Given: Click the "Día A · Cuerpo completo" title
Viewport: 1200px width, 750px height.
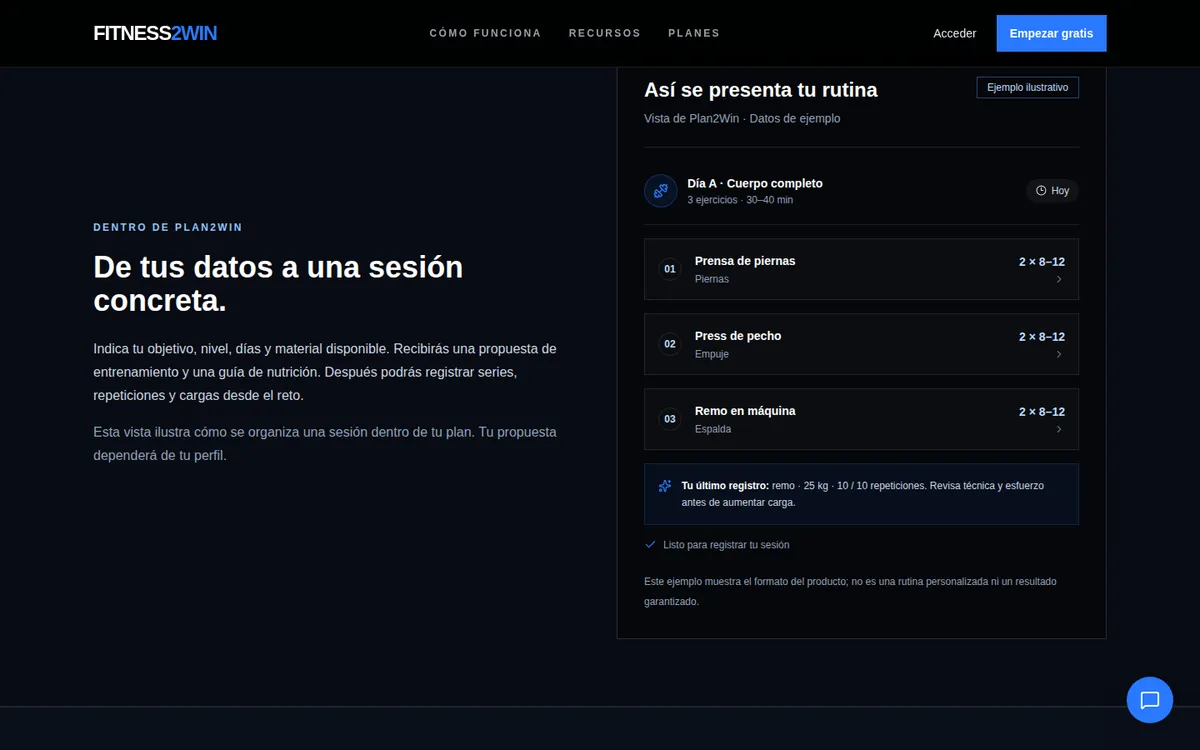Looking at the screenshot, I should (x=755, y=183).
